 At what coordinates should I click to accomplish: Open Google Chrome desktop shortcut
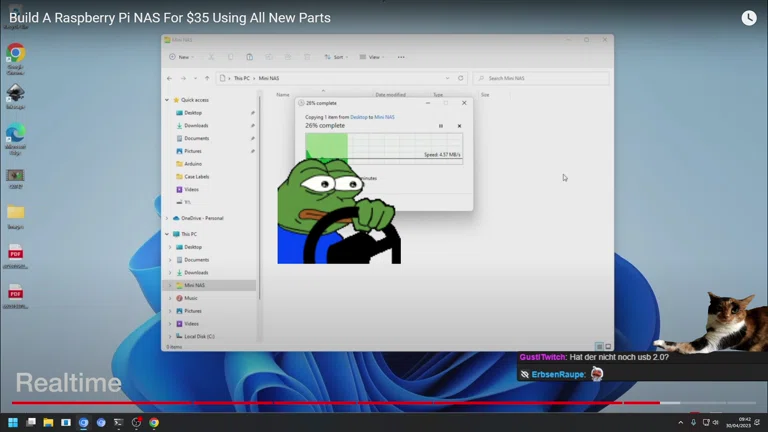pos(16,56)
